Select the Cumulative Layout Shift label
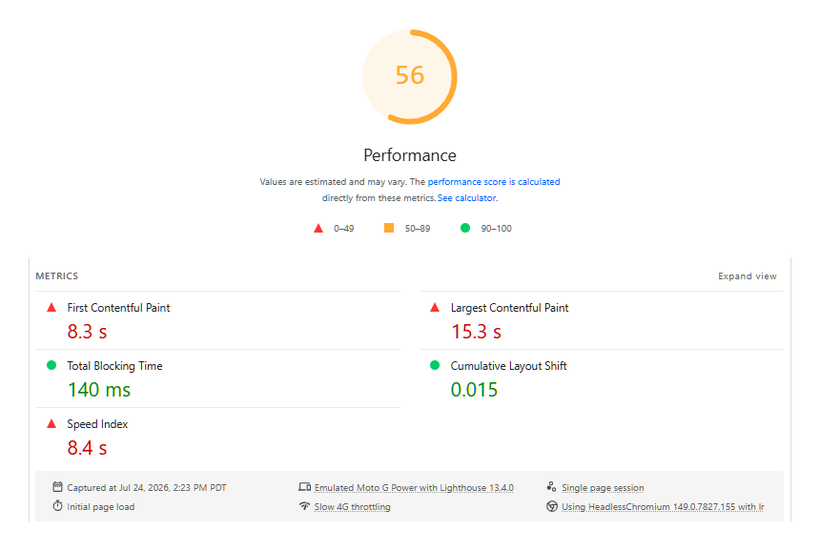This screenshot has width=820, height=550. pyautogui.click(x=508, y=366)
